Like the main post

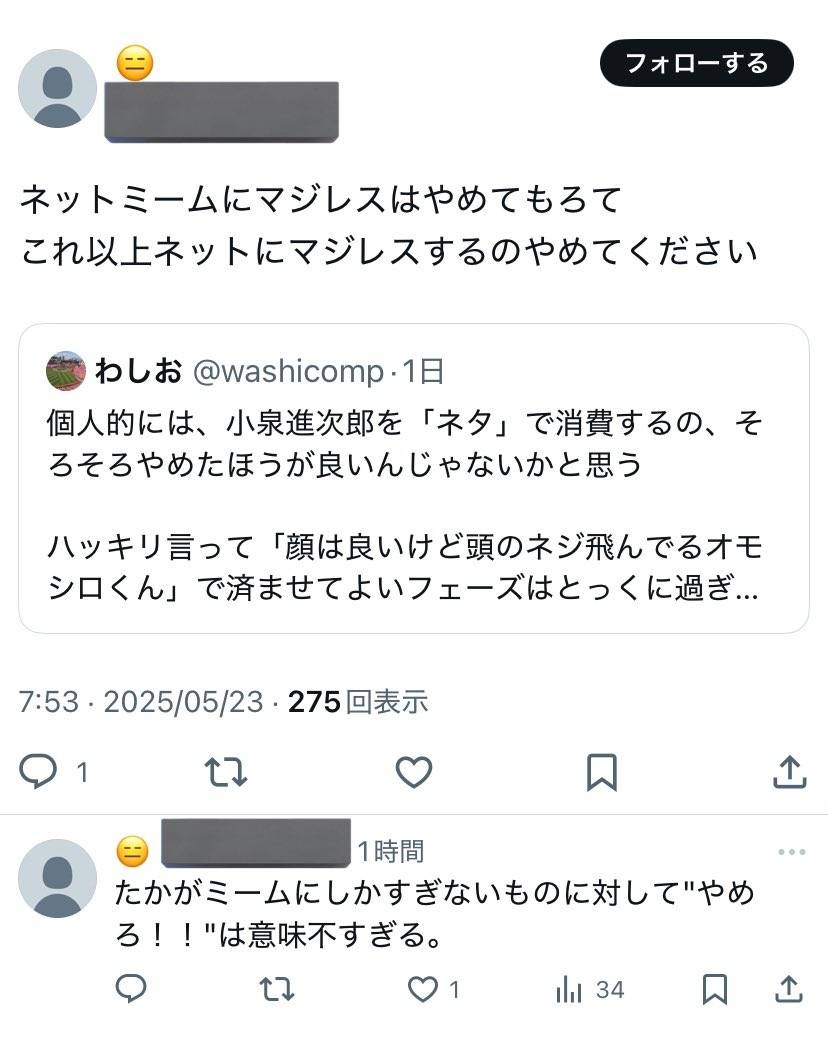point(413,771)
